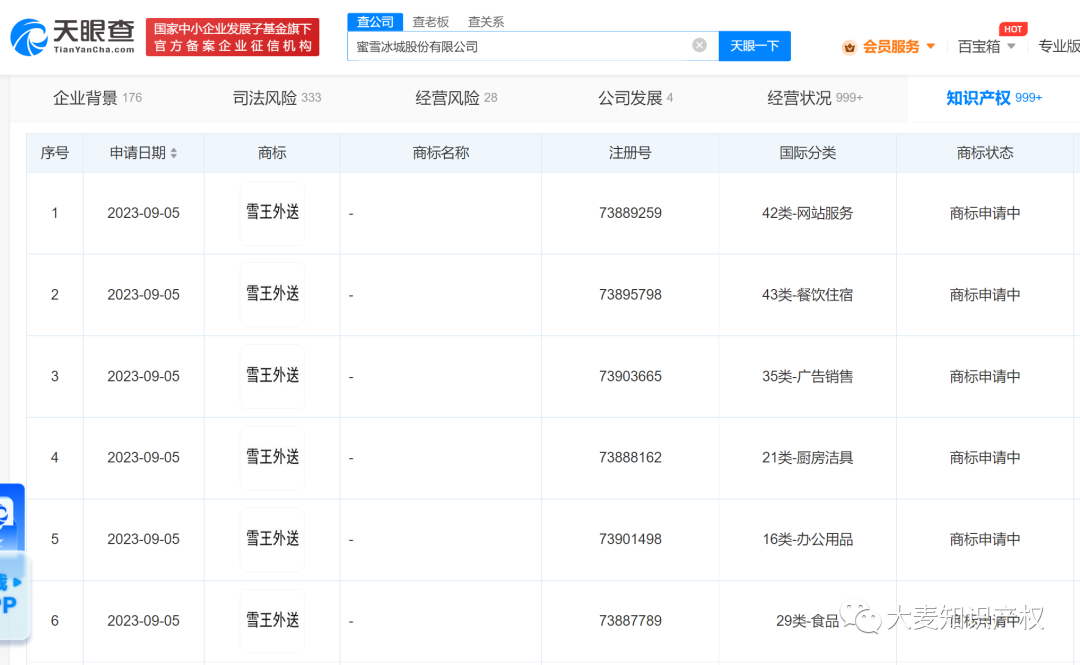Clear the search box using the X icon

(x=699, y=44)
